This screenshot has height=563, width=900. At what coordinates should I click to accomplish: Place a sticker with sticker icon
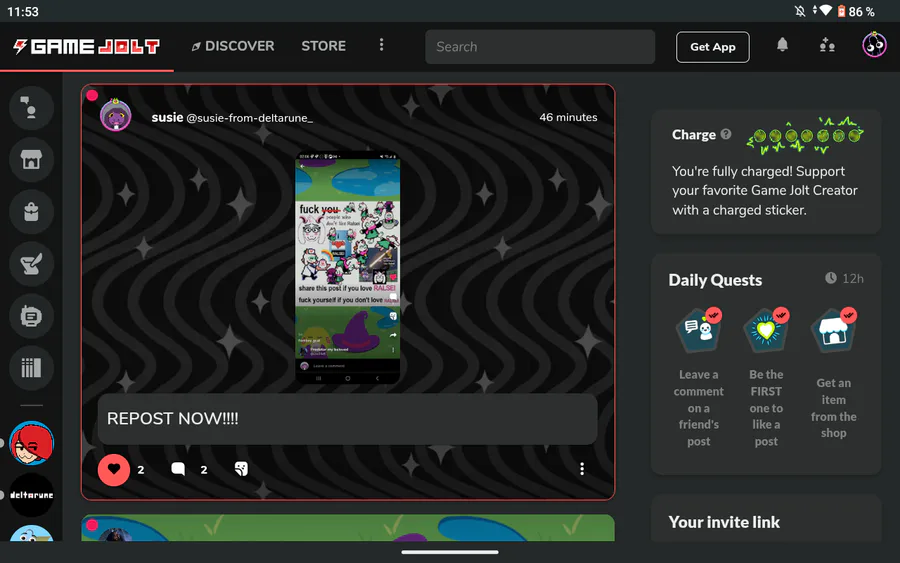[242, 469]
